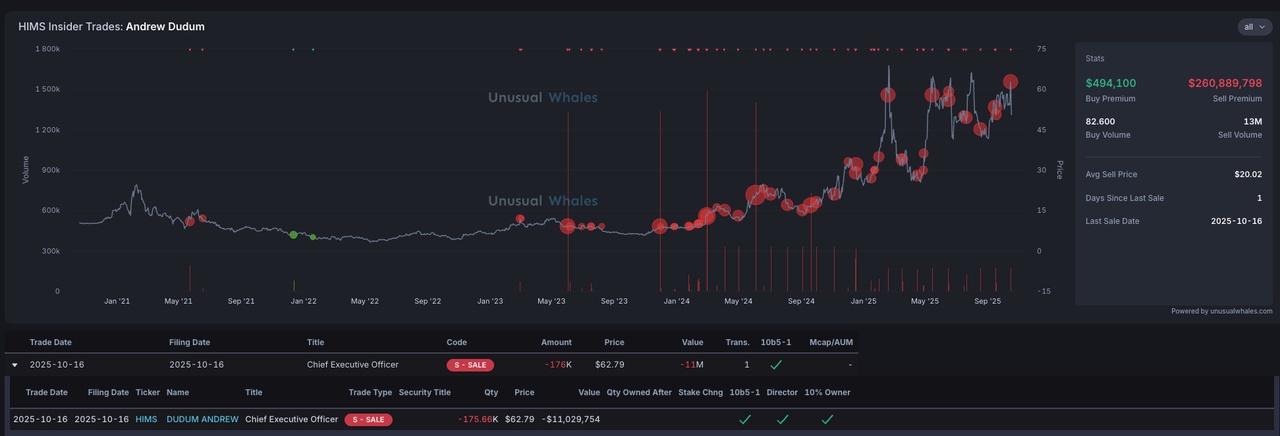The height and width of the screenshot is (436, 1280).
Task: Click the Mcap/AUM column header
Action: coord(831,342)
